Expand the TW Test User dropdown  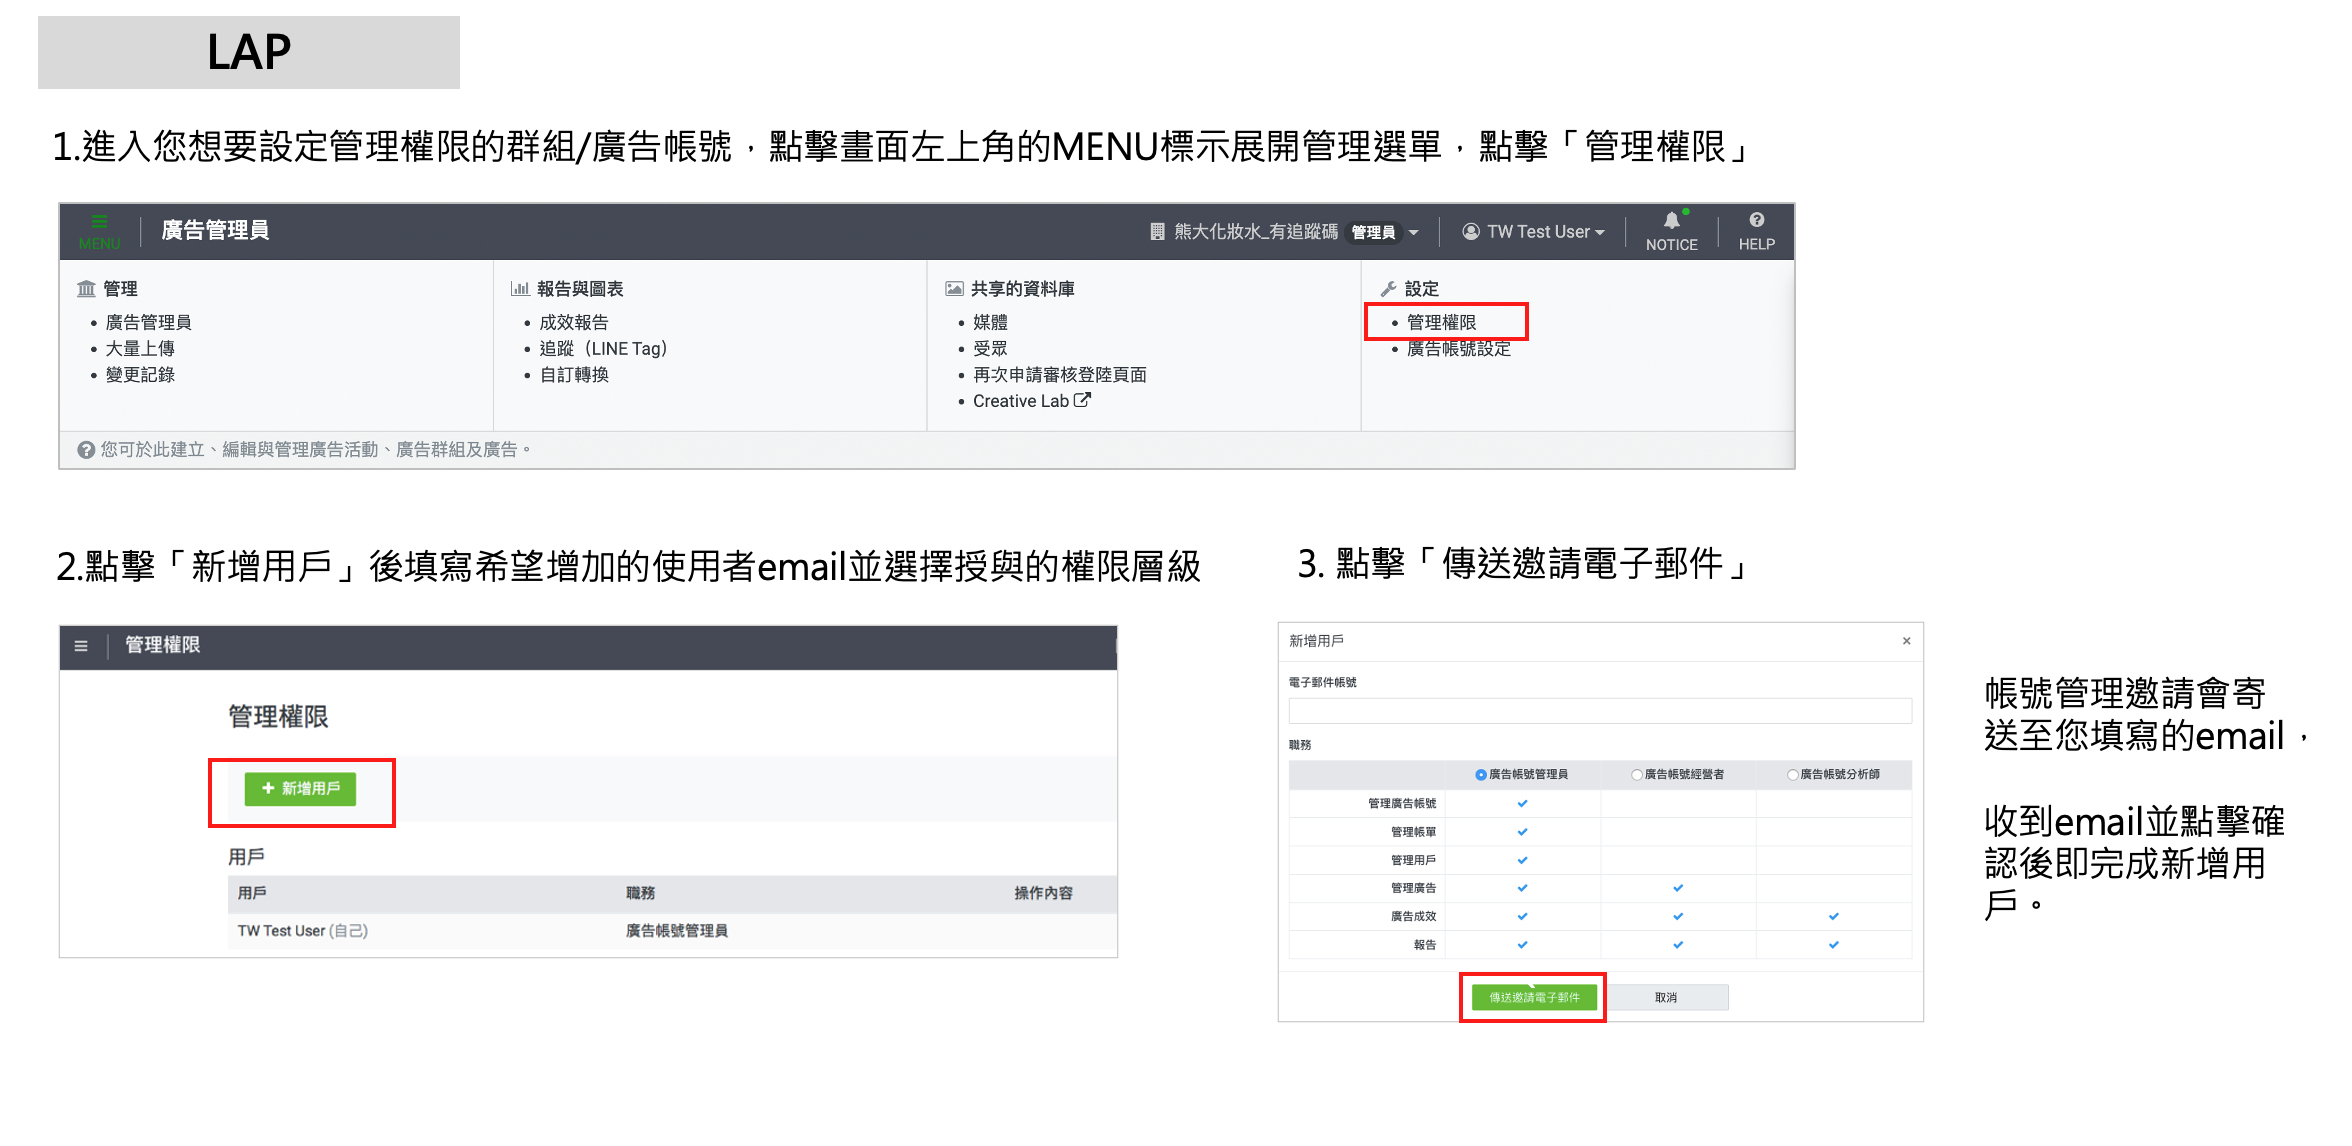click(1600, 233)
